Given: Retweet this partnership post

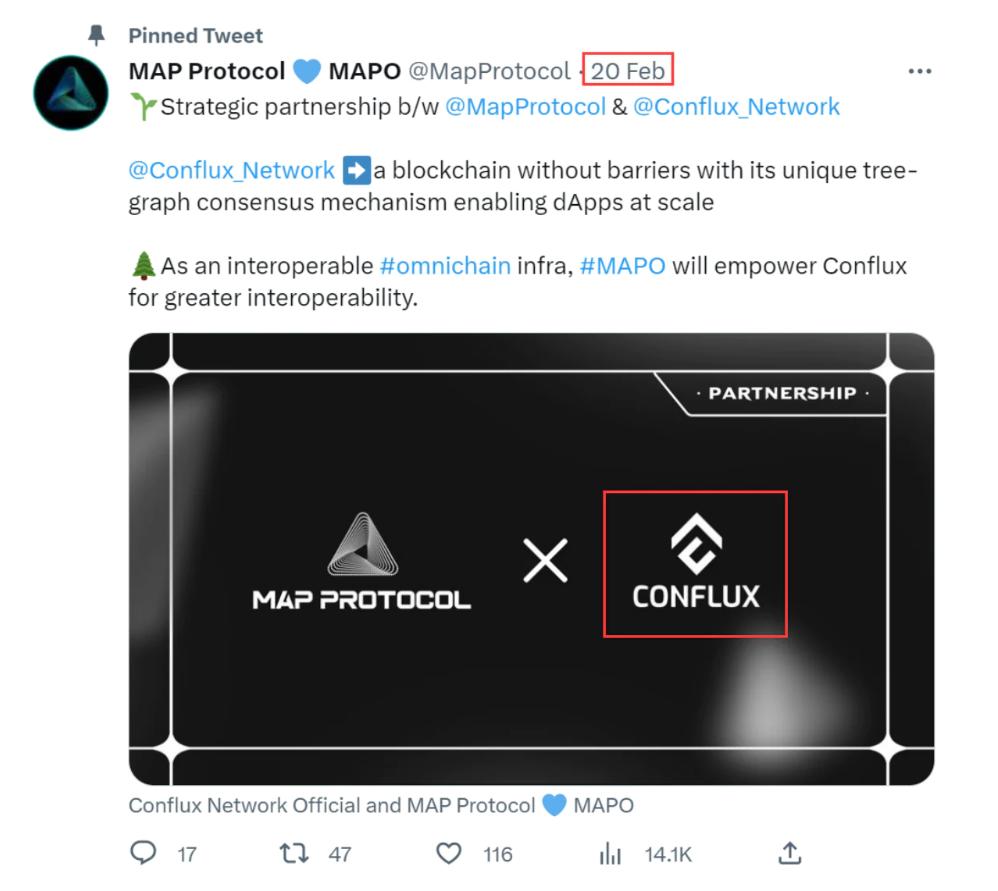Looking at the screenshot, I should [293, 853].
